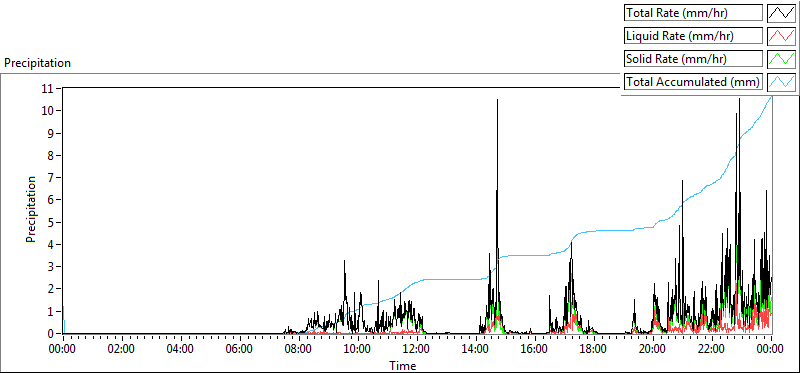Click the Solid Rate green line swatch
Viewport: 800px width, 373px height.
coord(782,58)
